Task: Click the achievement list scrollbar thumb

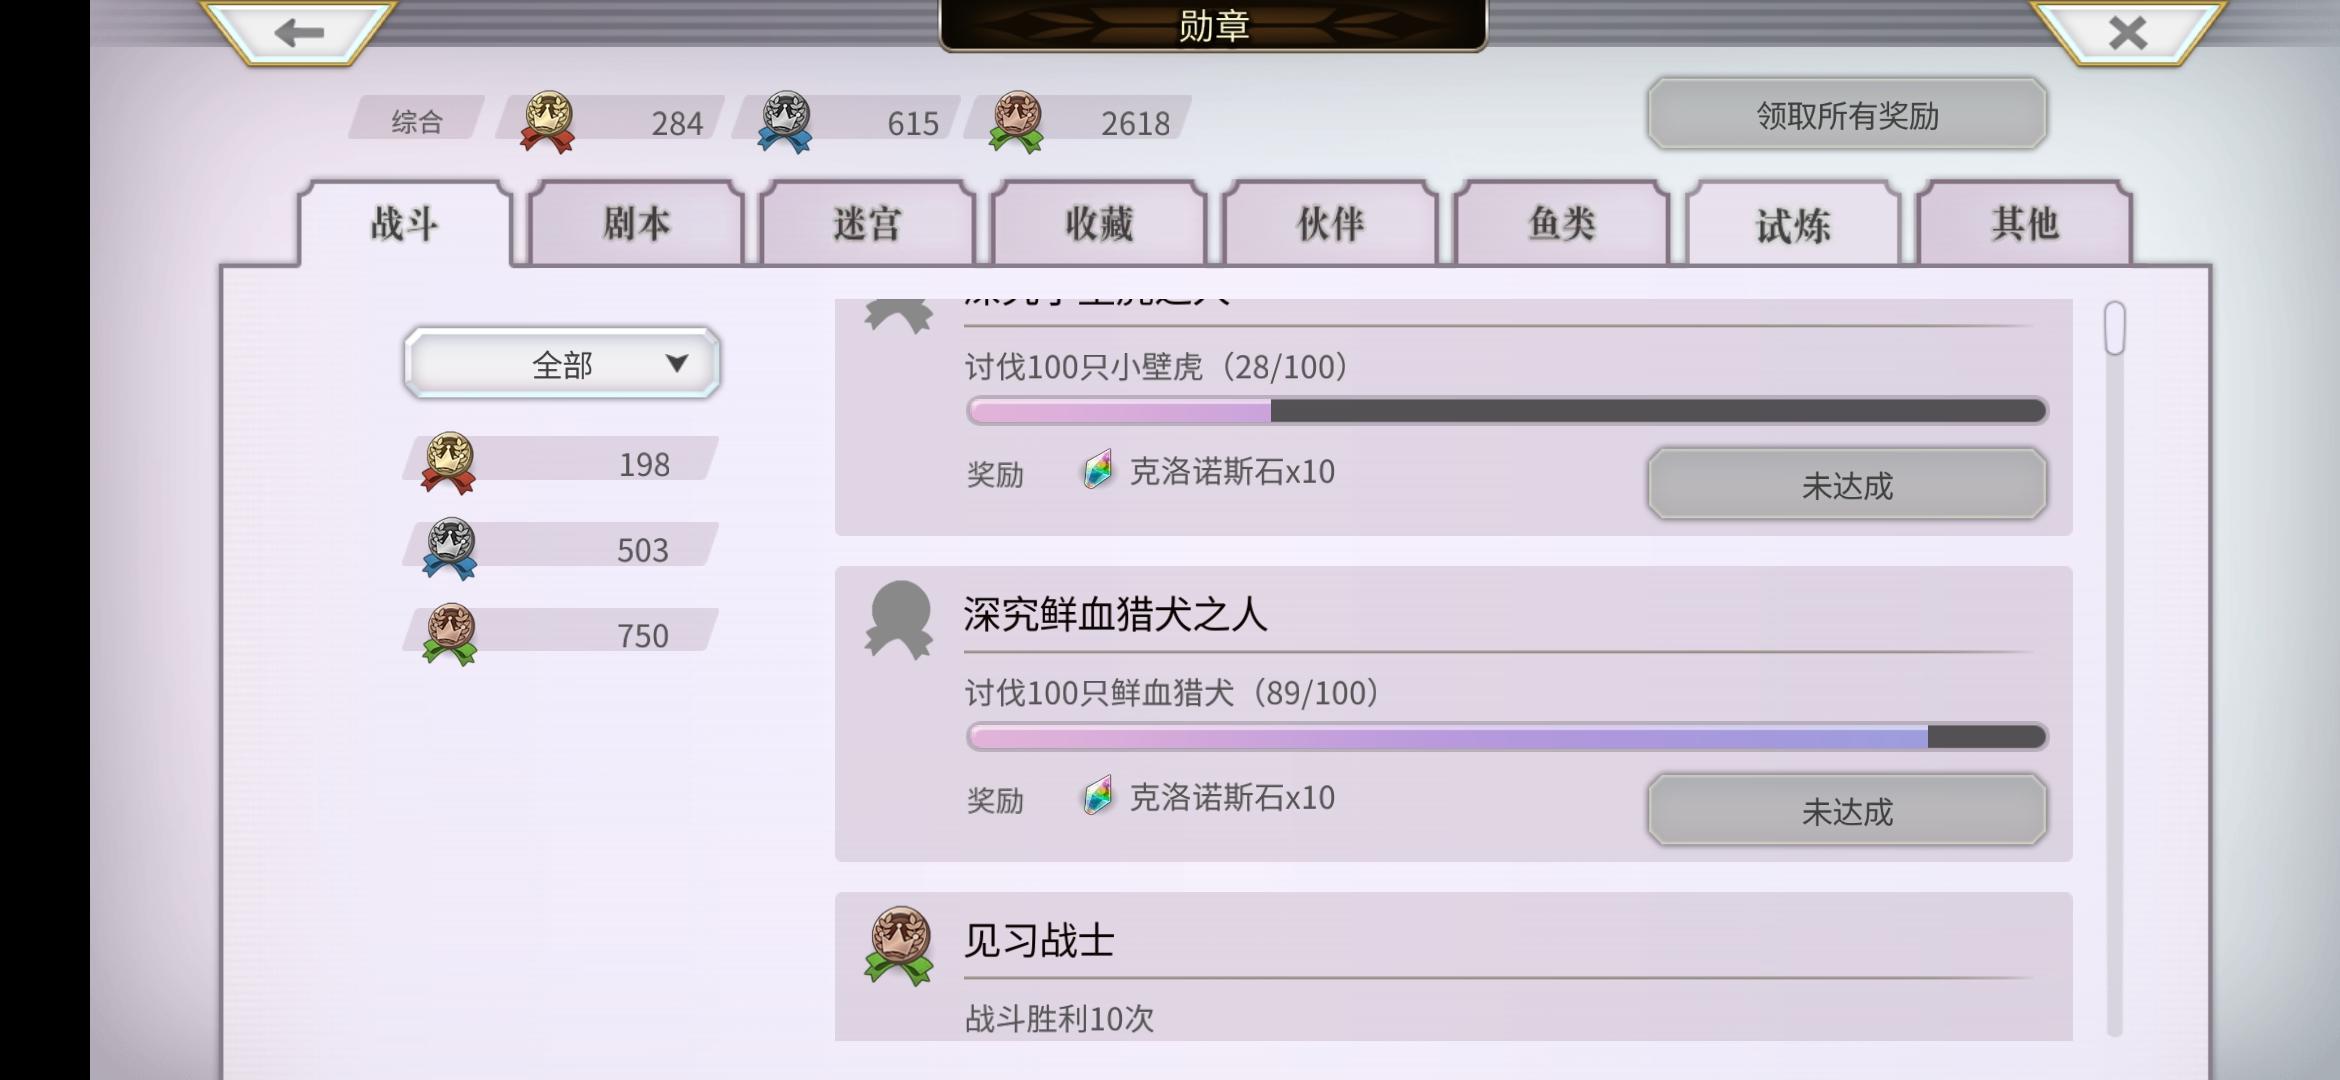Action: pos(2114,328)
